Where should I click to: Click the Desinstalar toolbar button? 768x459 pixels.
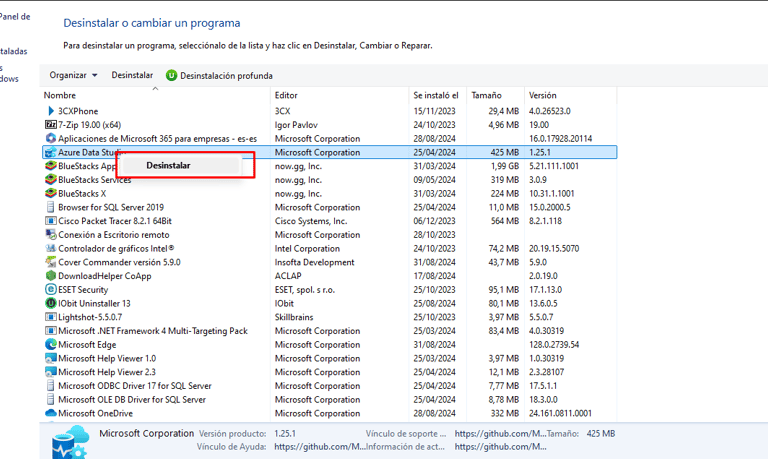[132, 75]
